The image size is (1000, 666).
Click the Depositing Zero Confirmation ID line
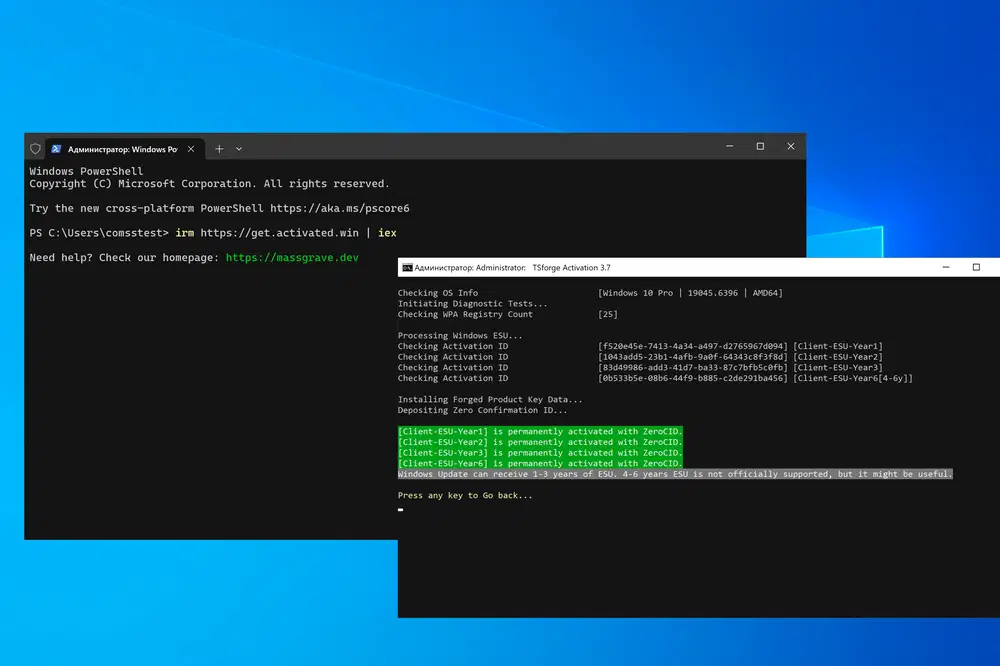pos(482,410)
